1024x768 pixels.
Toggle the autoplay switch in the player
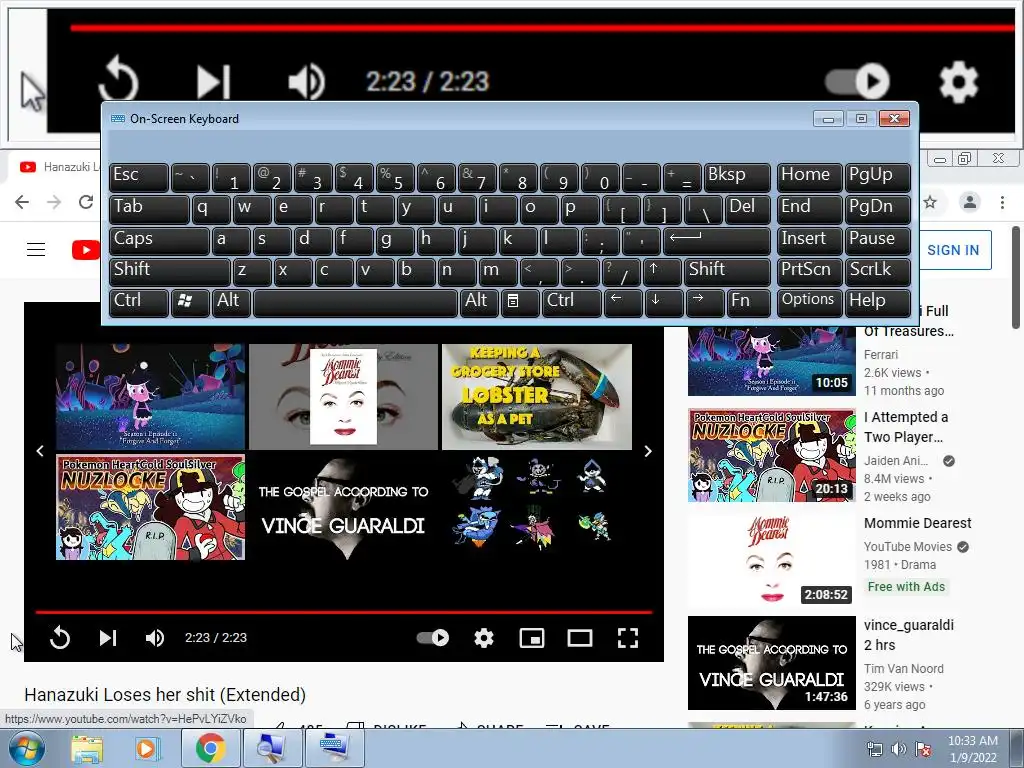433,637
